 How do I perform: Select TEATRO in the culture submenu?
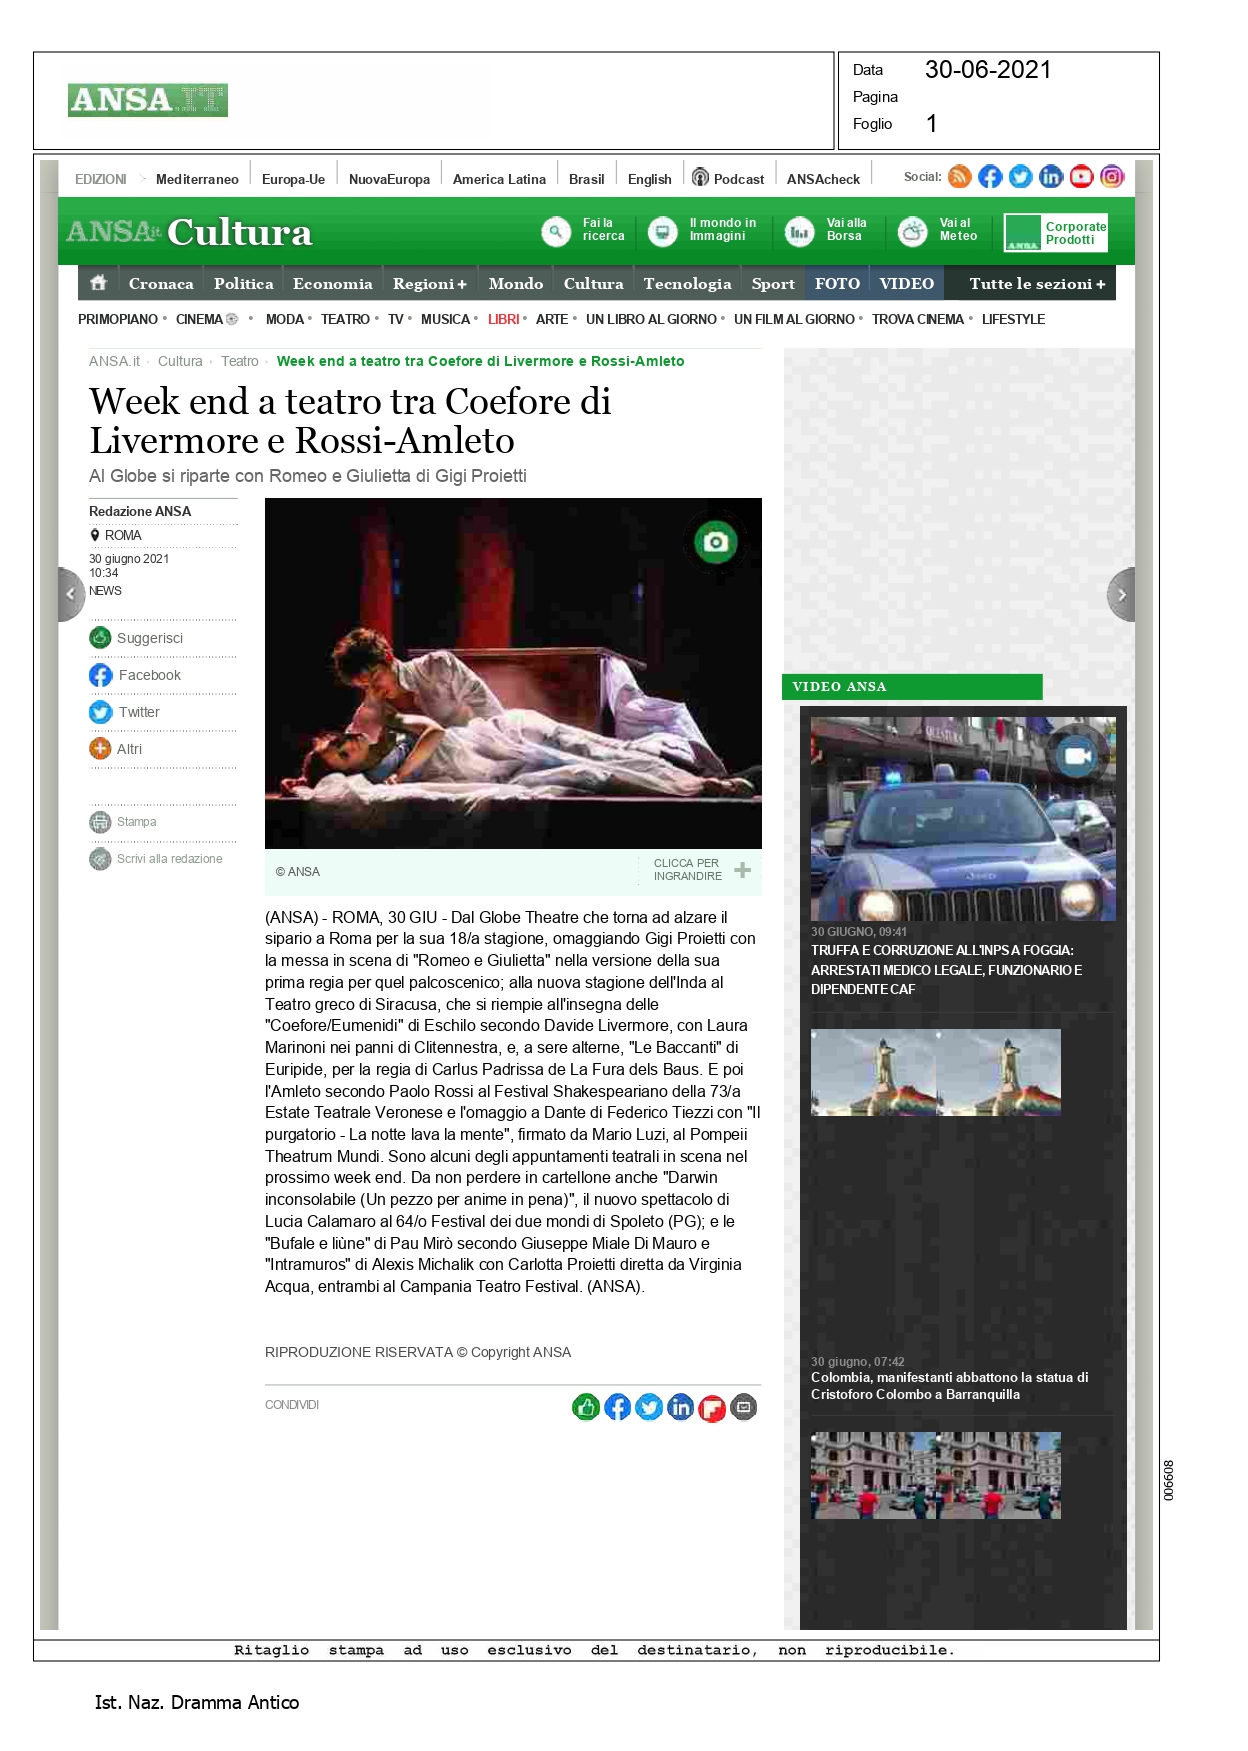(x=346, y=320)
